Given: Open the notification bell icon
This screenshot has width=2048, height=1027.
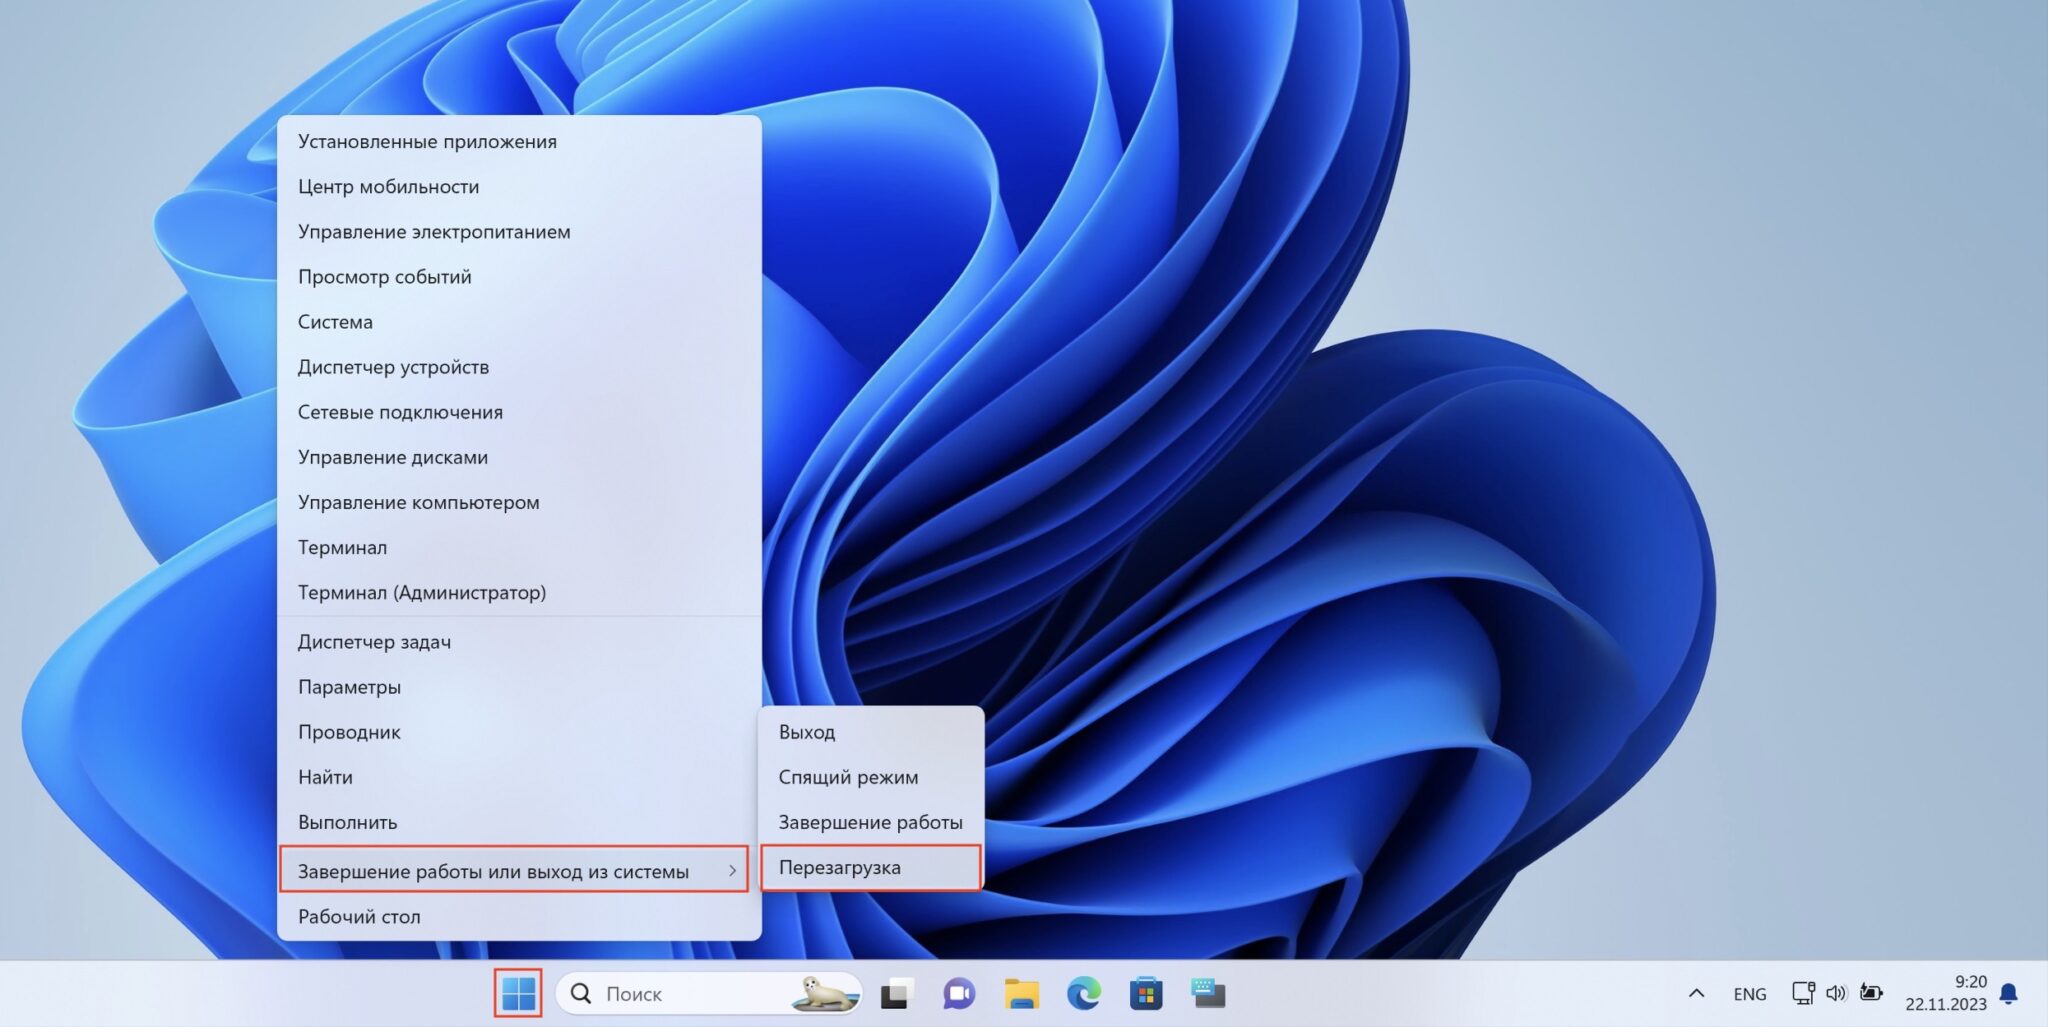Looking at the screenshot, I should [2008, 993].
